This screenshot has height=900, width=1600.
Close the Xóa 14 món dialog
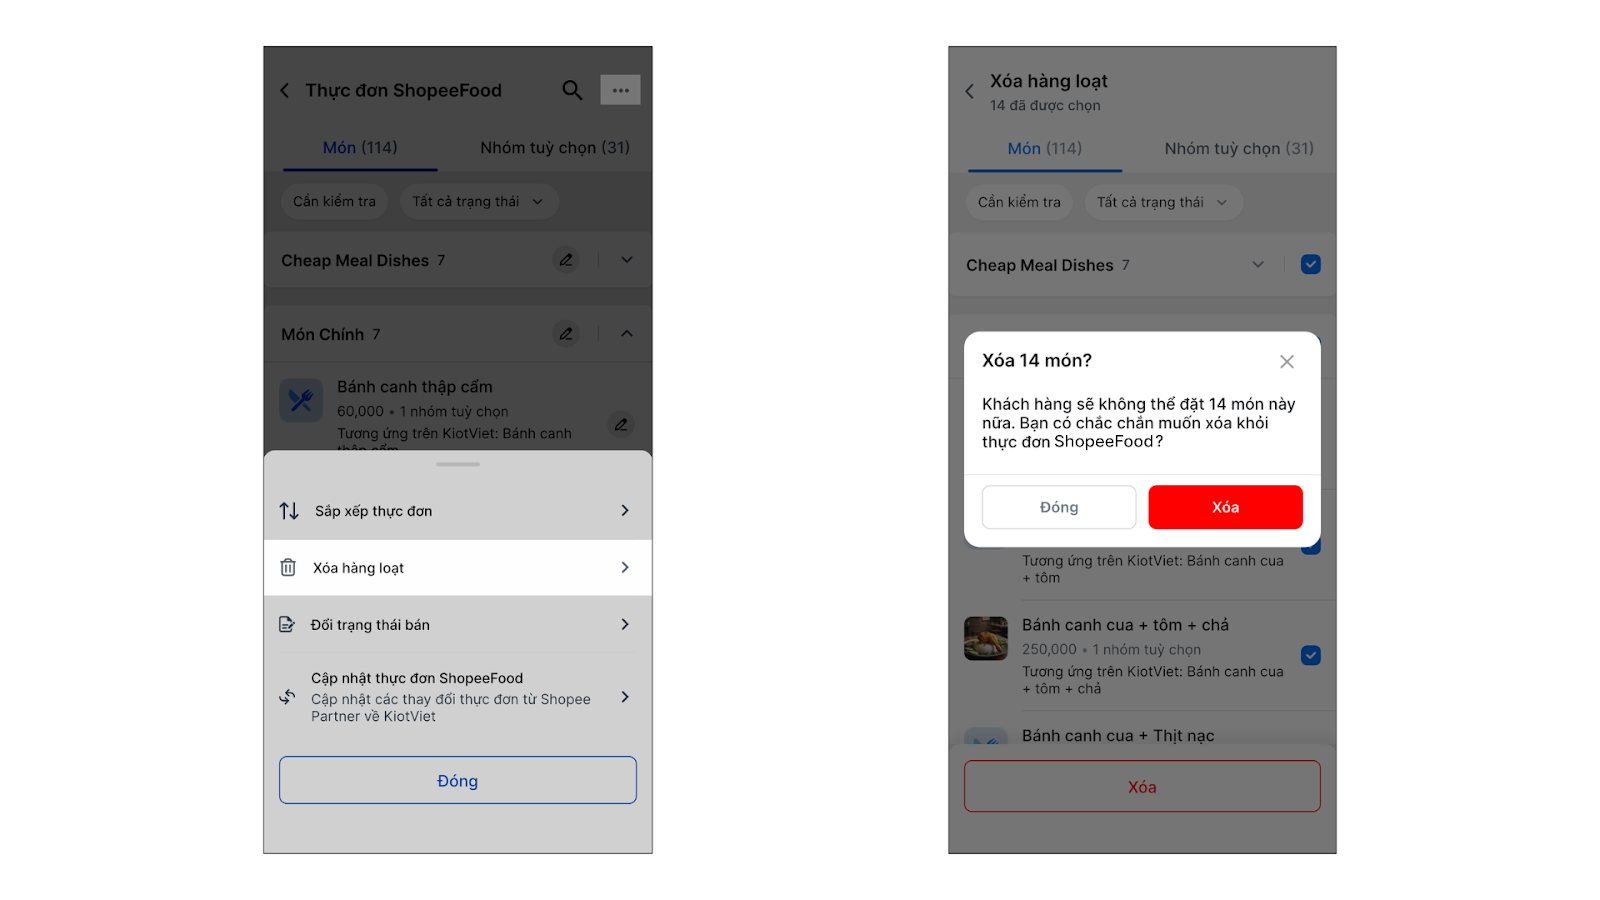[x=1287, y=362]
